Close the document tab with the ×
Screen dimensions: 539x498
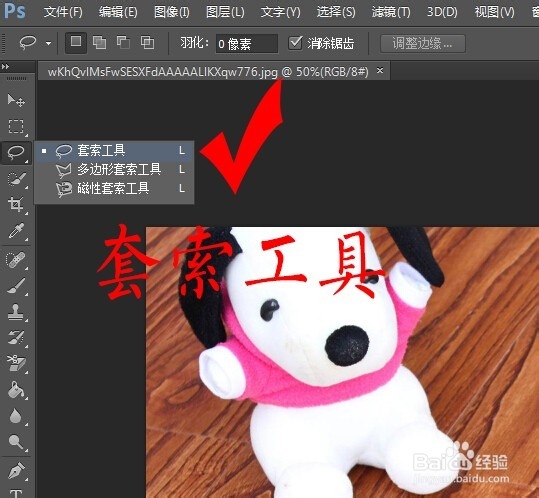point(380,70)
